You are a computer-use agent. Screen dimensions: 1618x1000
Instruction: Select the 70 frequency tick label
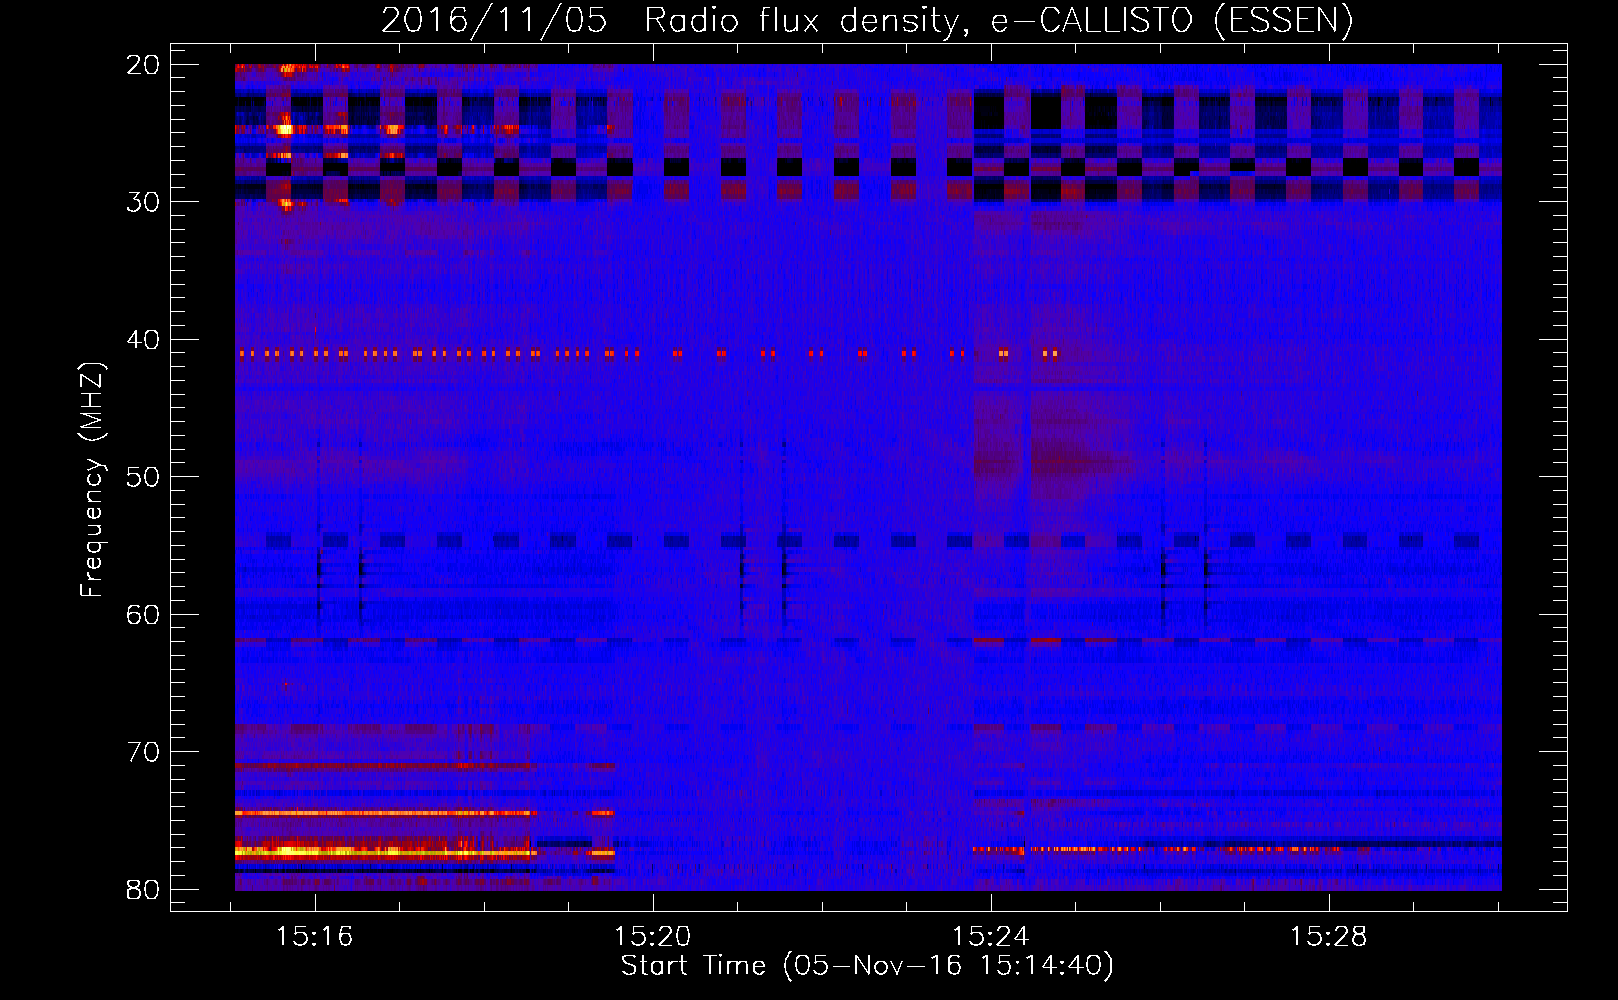(x=144, y=752)
